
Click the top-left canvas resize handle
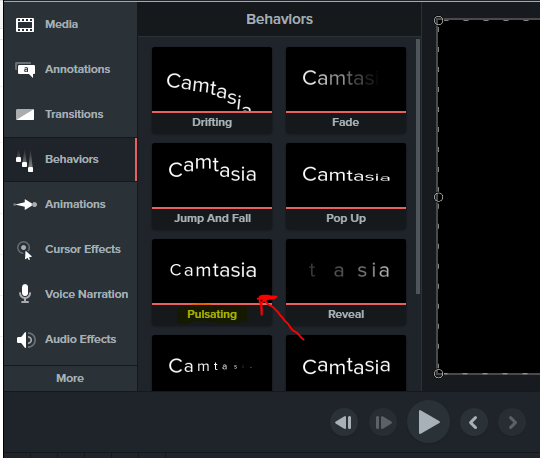coord(438,21)
